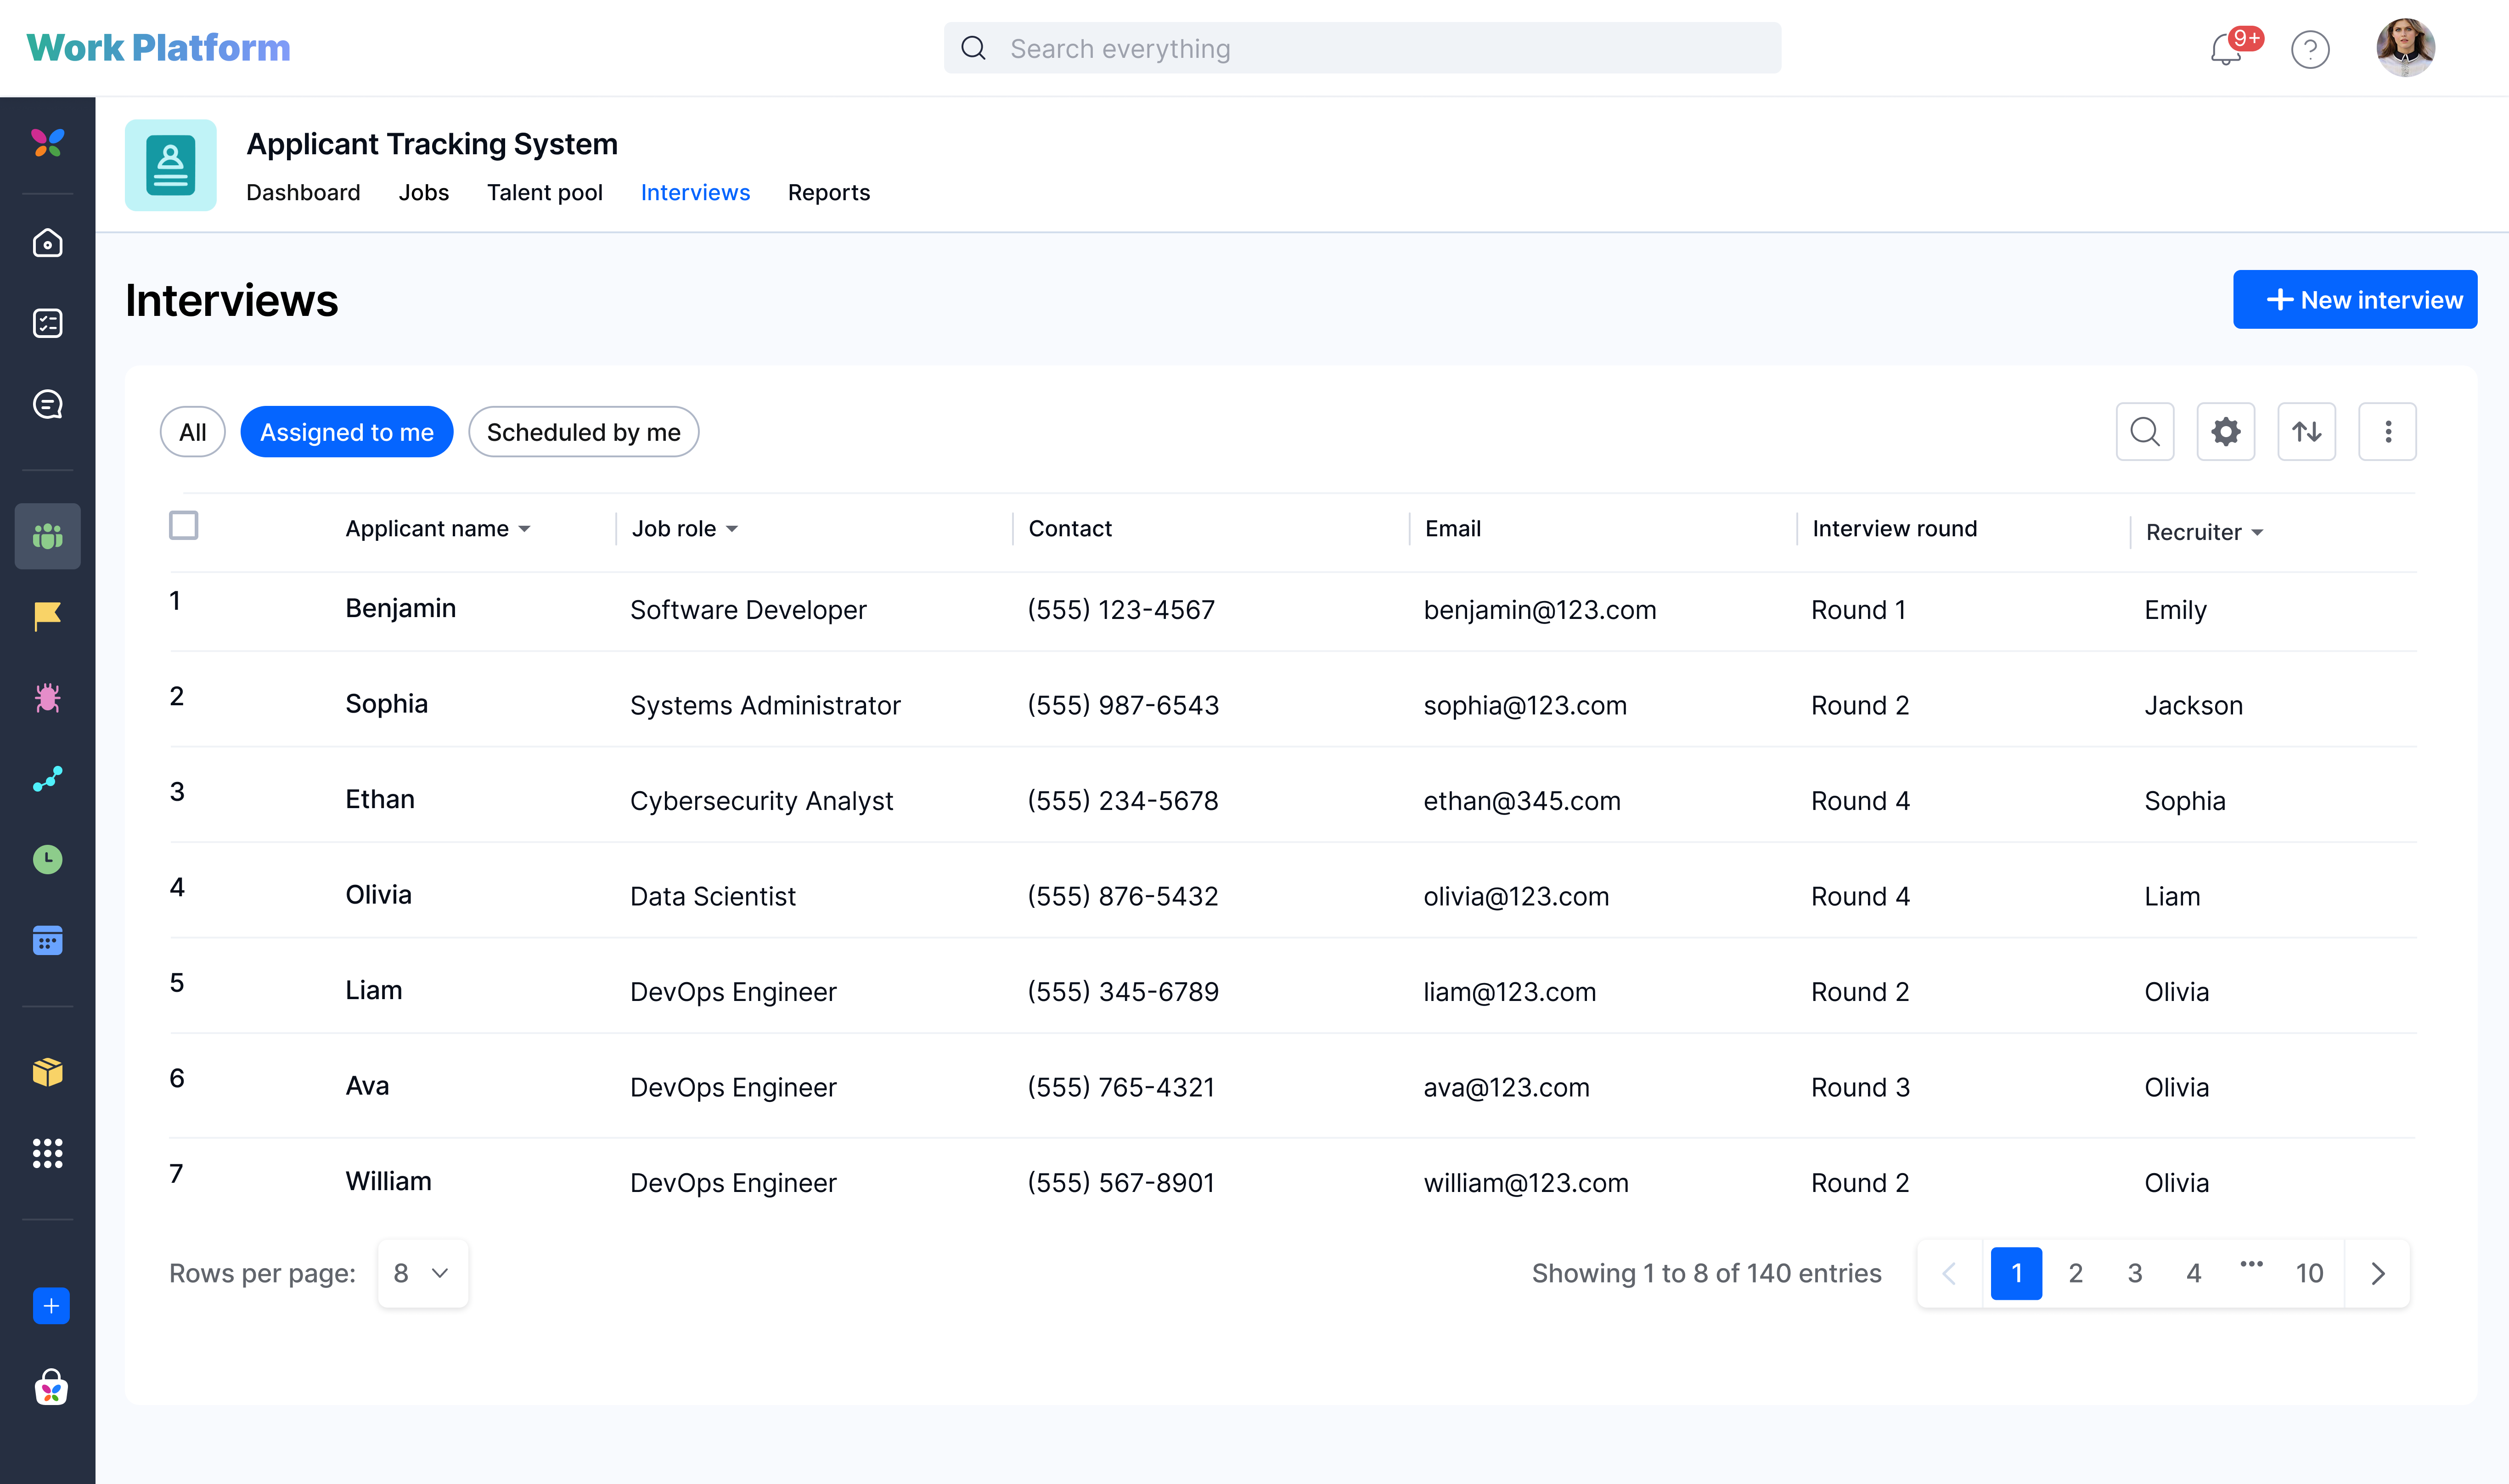Select the All filter pill
The height and width of the screenshot is (1484, 2509).
193,432
